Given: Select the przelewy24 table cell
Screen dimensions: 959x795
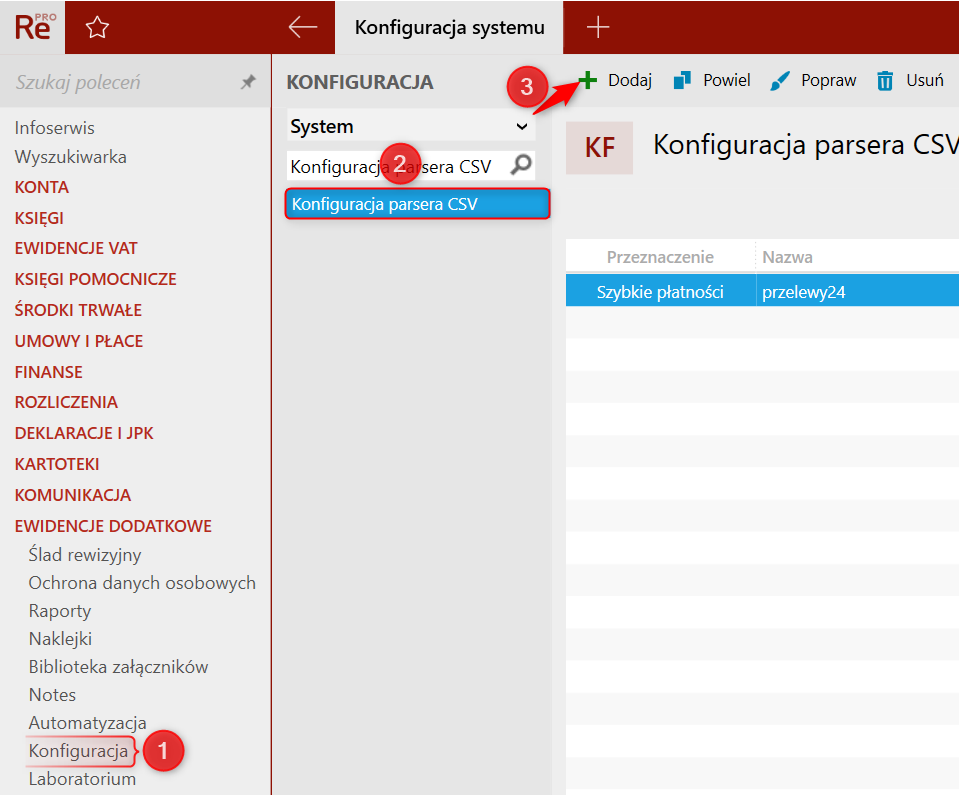Looking at the screenshot, I should click(857, 292).
